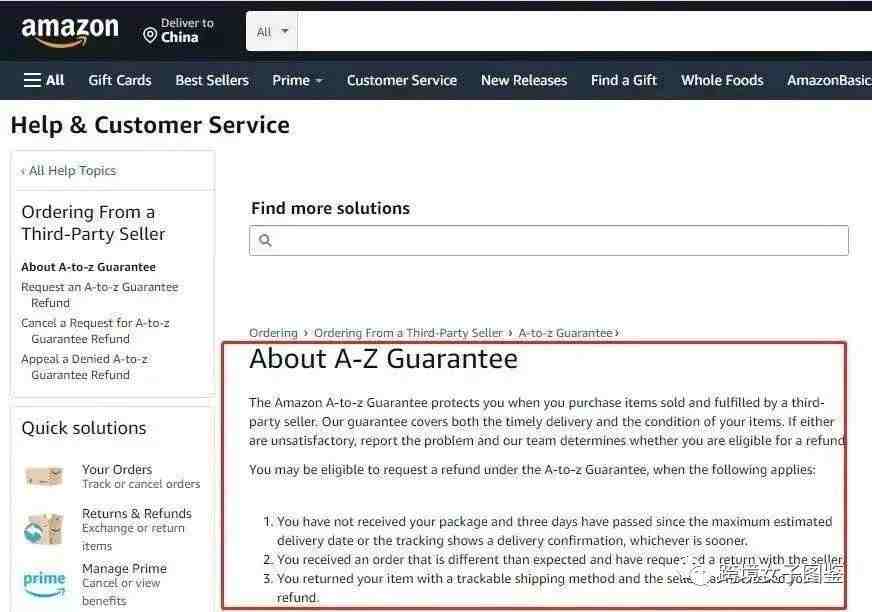
Task: Click the About A-Z Guarantee heading
Action: 384,359
